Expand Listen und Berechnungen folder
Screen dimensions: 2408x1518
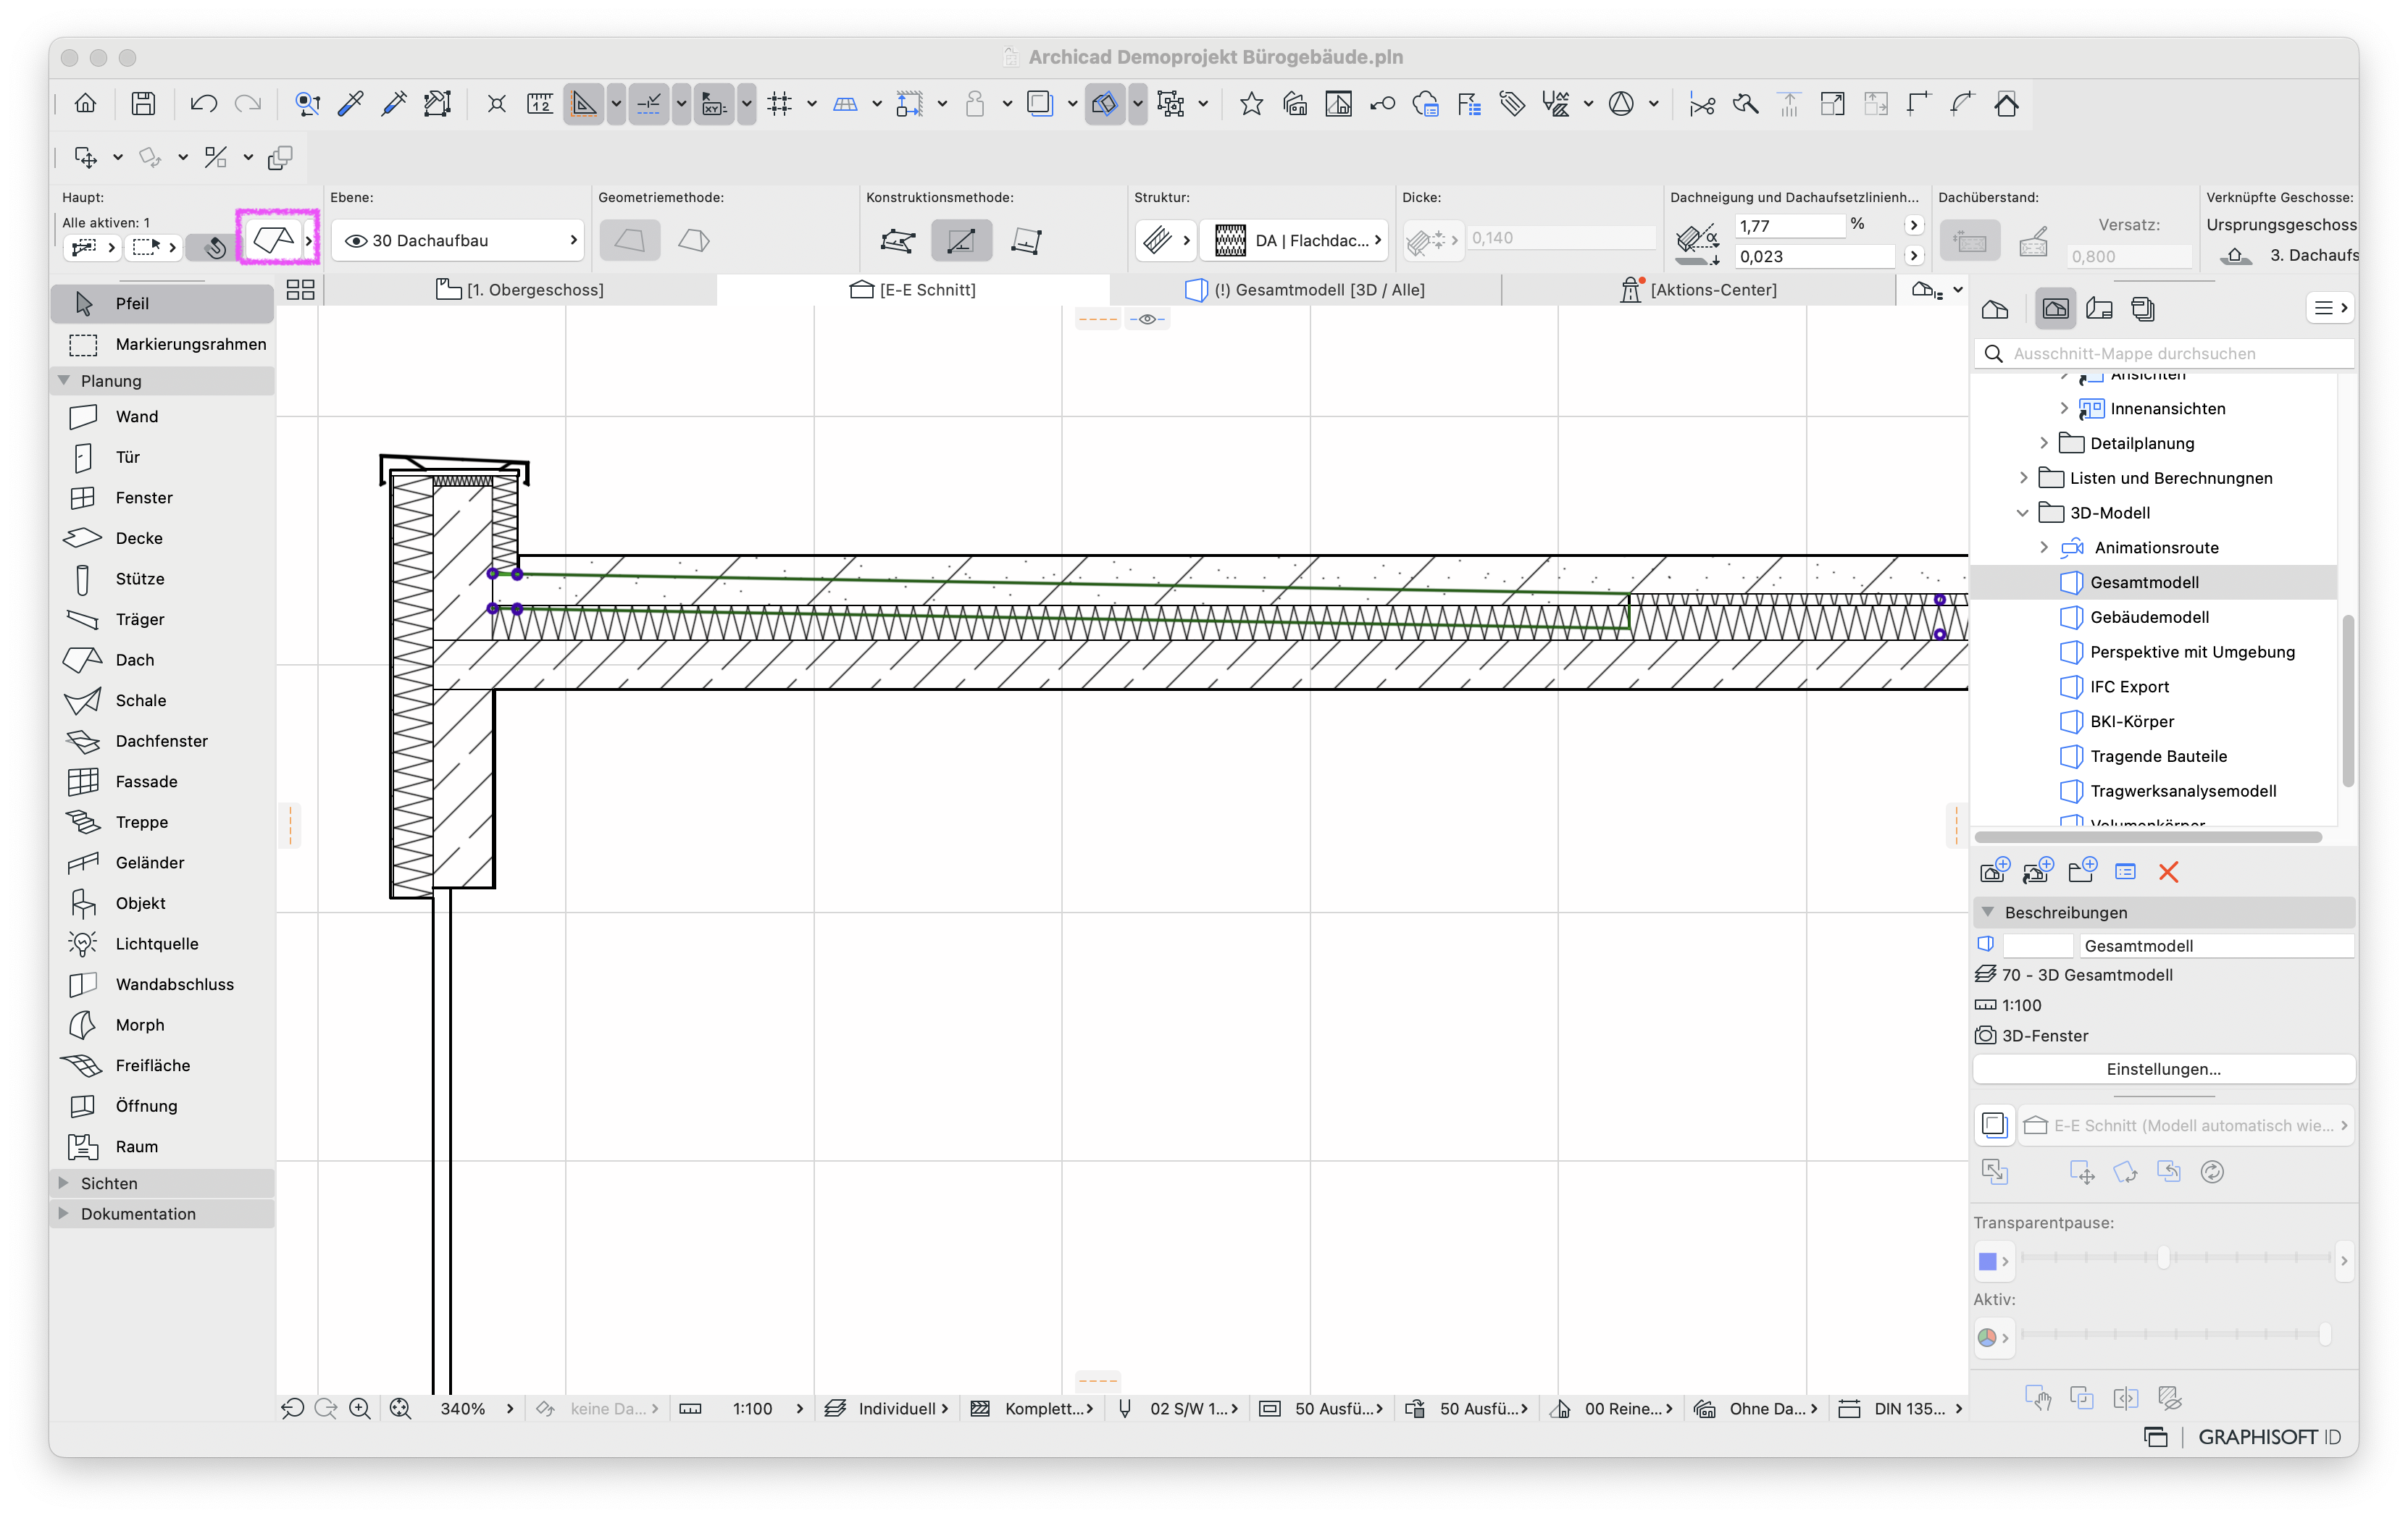point(2024,478)
